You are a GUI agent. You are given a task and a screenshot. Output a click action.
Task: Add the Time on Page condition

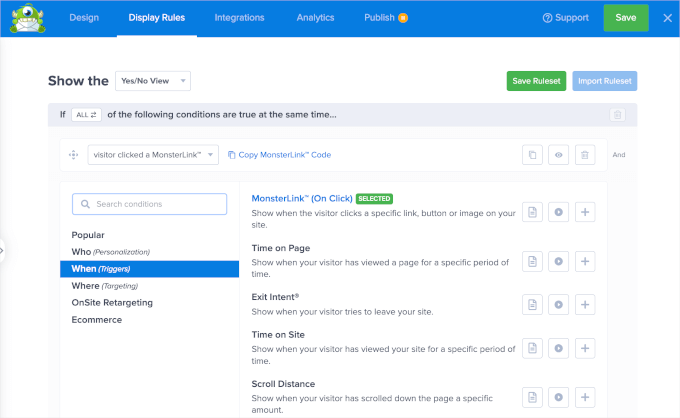pyautogui.click(x=585, y=261)
